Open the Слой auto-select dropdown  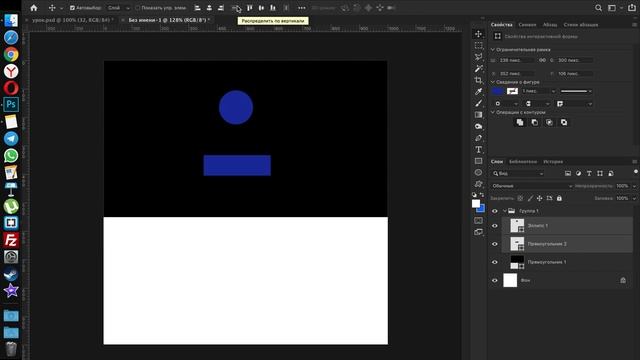pos(118,8)
